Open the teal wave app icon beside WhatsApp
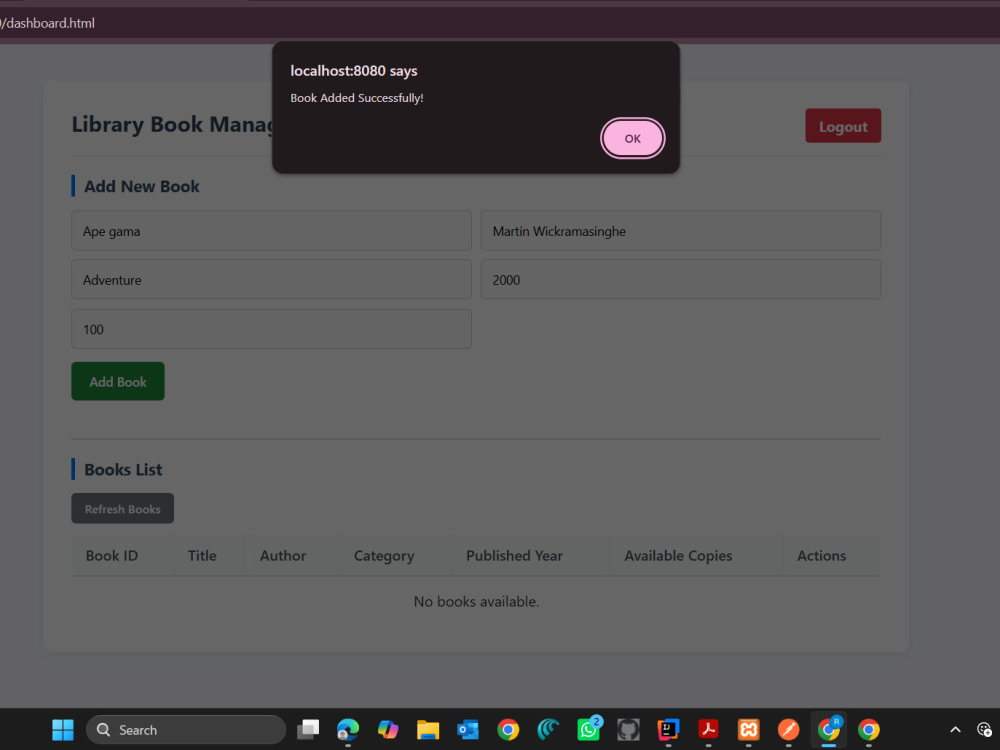 (548, 730)
